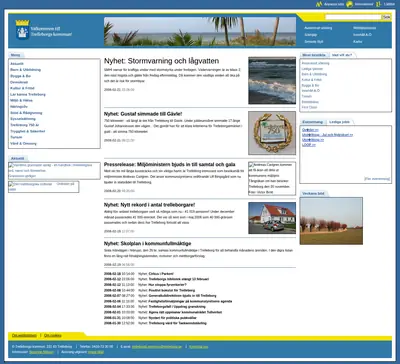Click the Trelleborg kommun crest logo

click(x=22, y=30)
